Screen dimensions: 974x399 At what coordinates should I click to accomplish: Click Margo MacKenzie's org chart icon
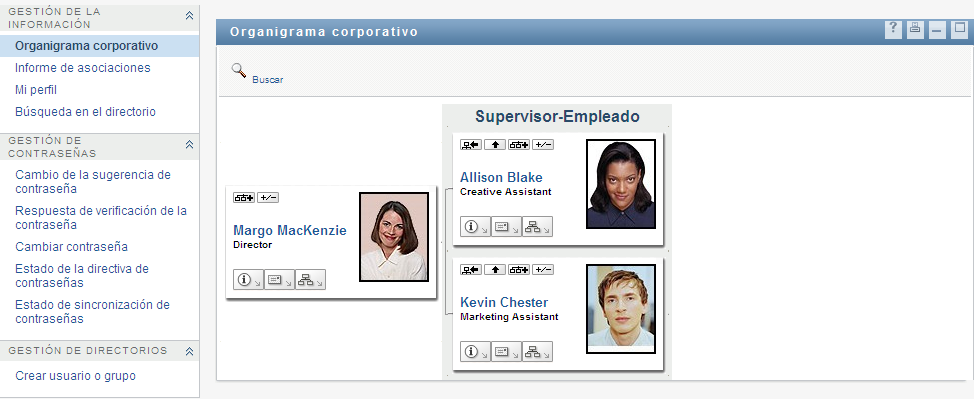pyautogui.click(x=310, y=280)
